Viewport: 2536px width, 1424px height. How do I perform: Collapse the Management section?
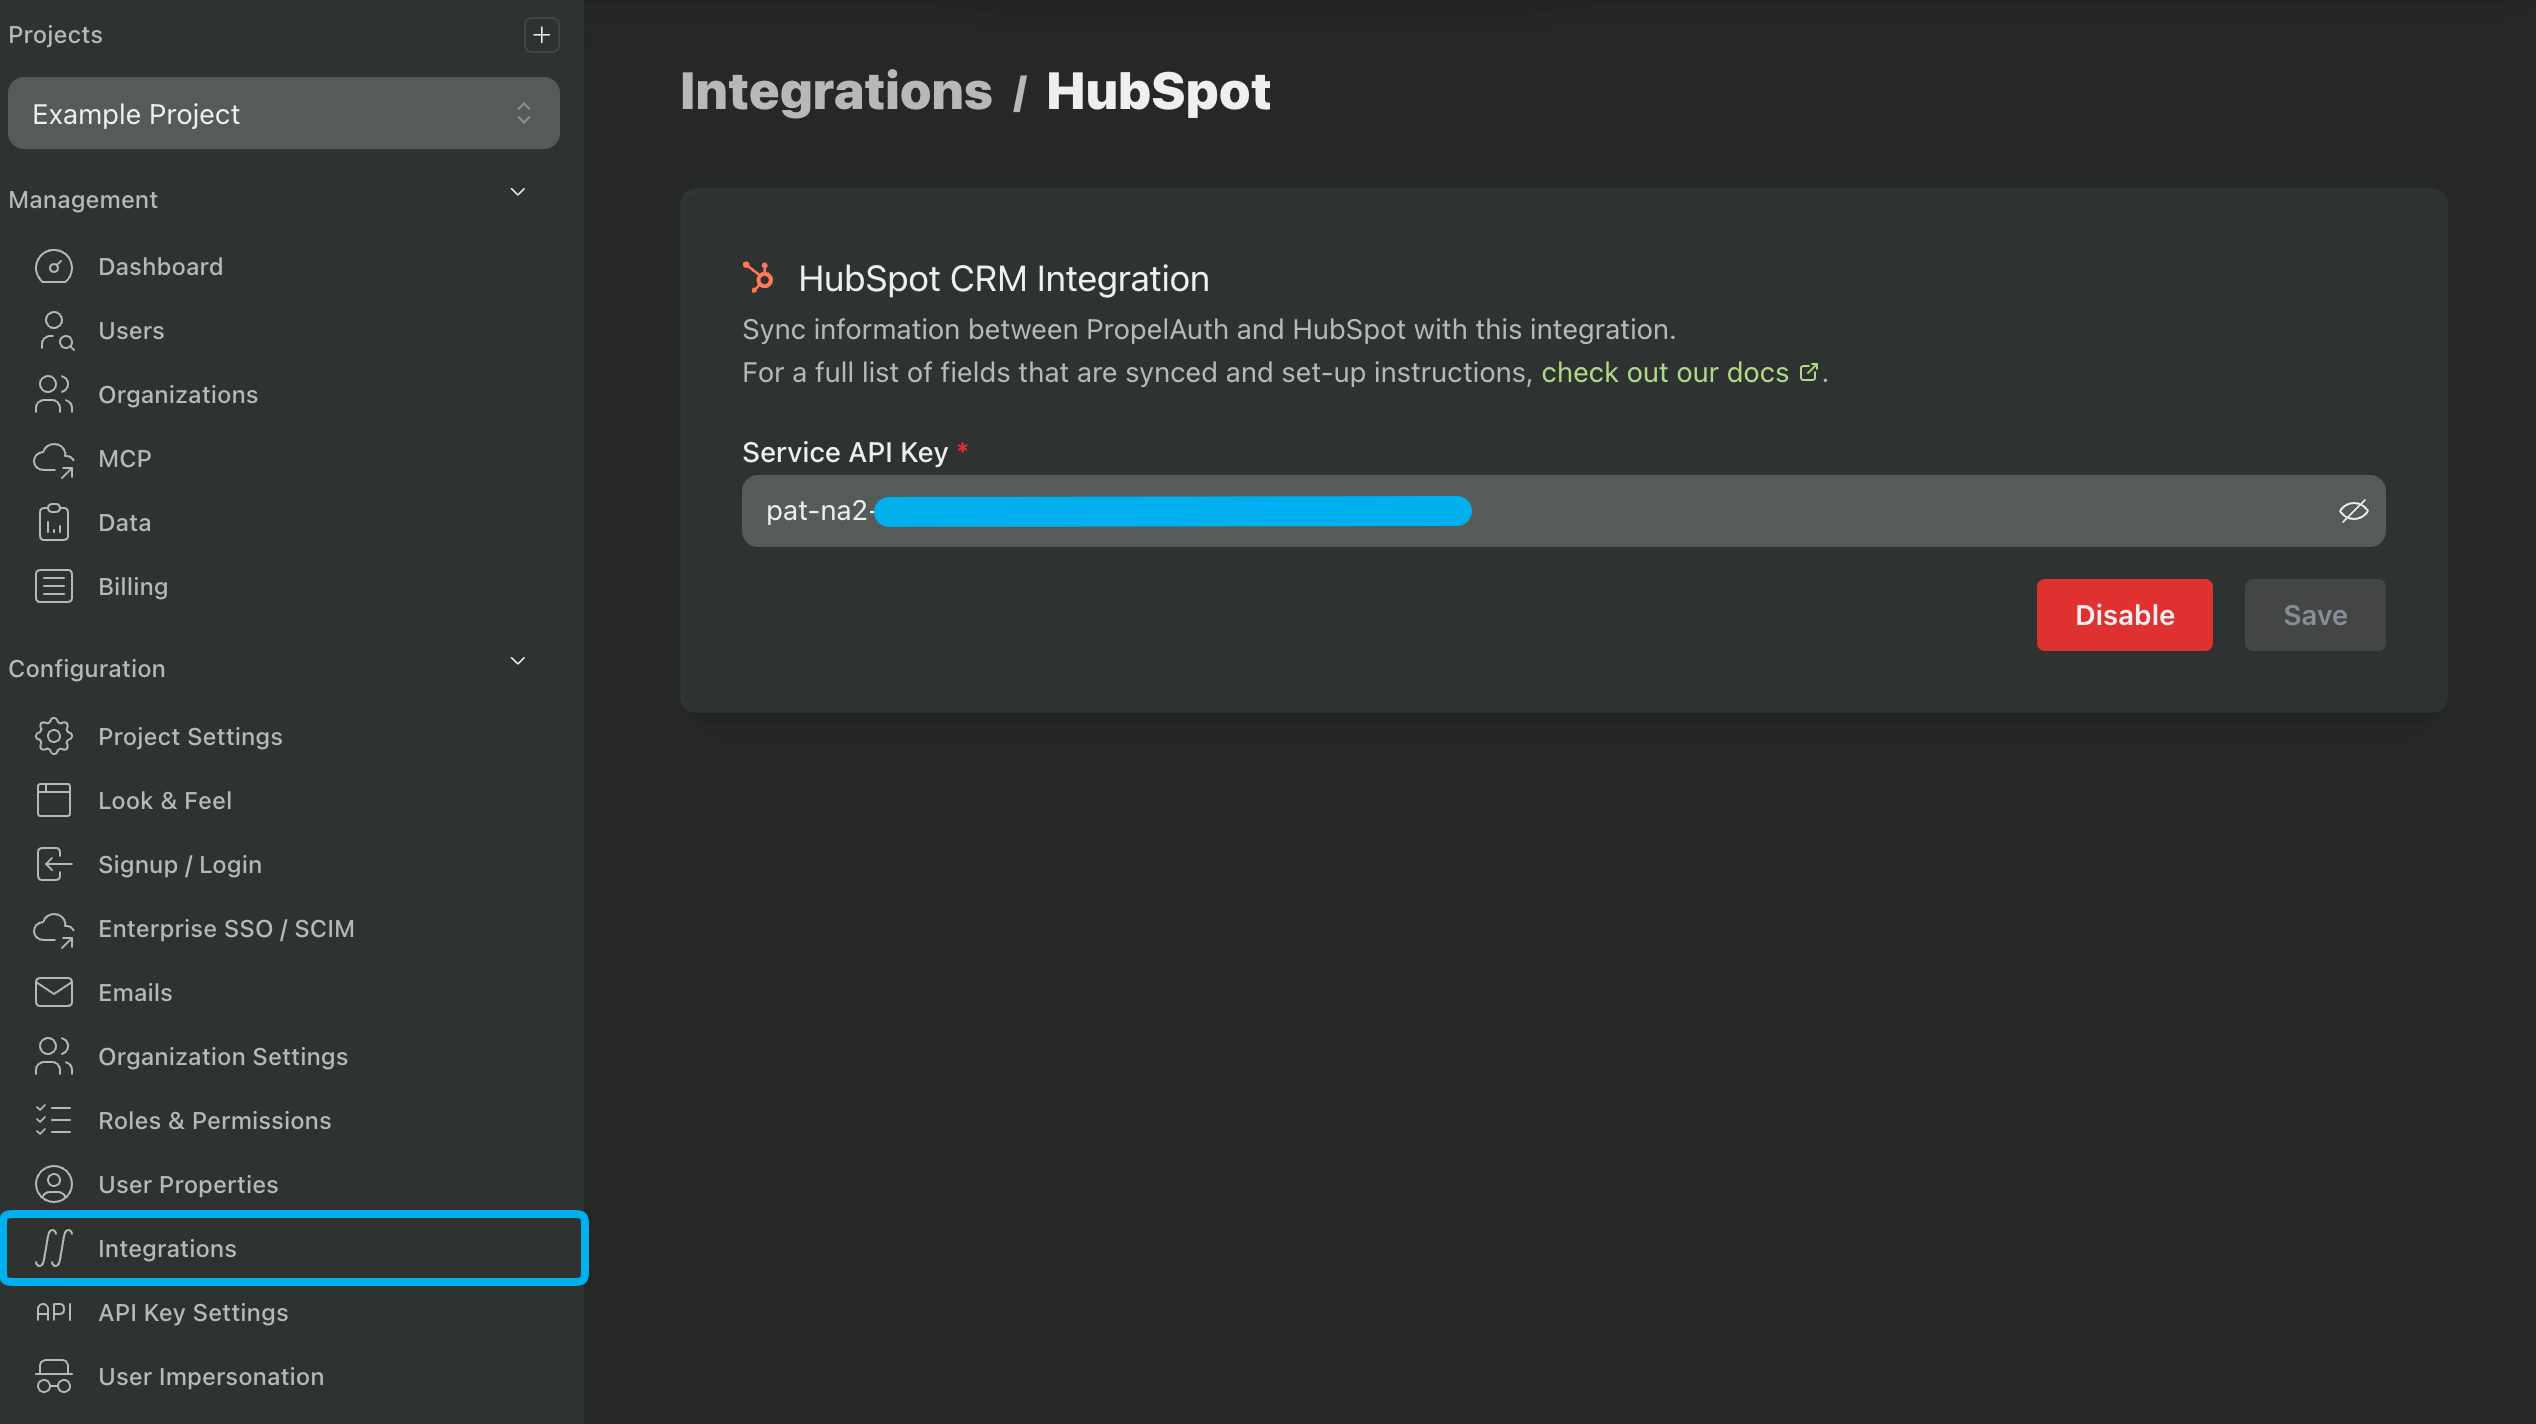click(x=517, y=191)
